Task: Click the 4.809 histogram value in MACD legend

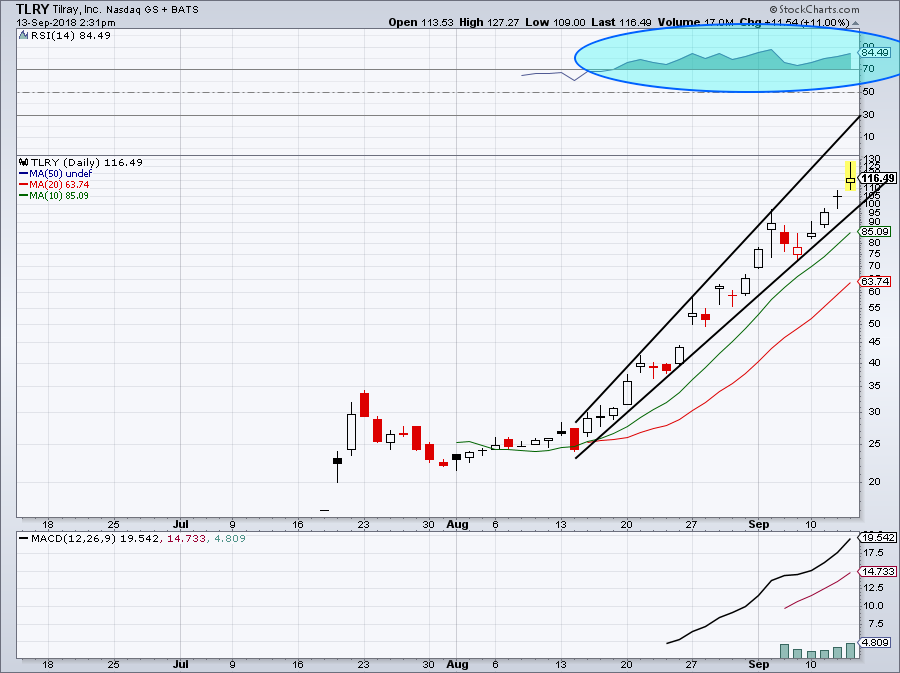Action: coord(230,538)
